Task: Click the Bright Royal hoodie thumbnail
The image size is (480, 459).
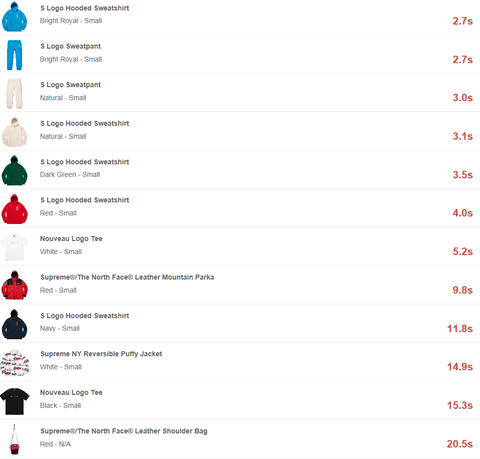Action: pos(14,17)
